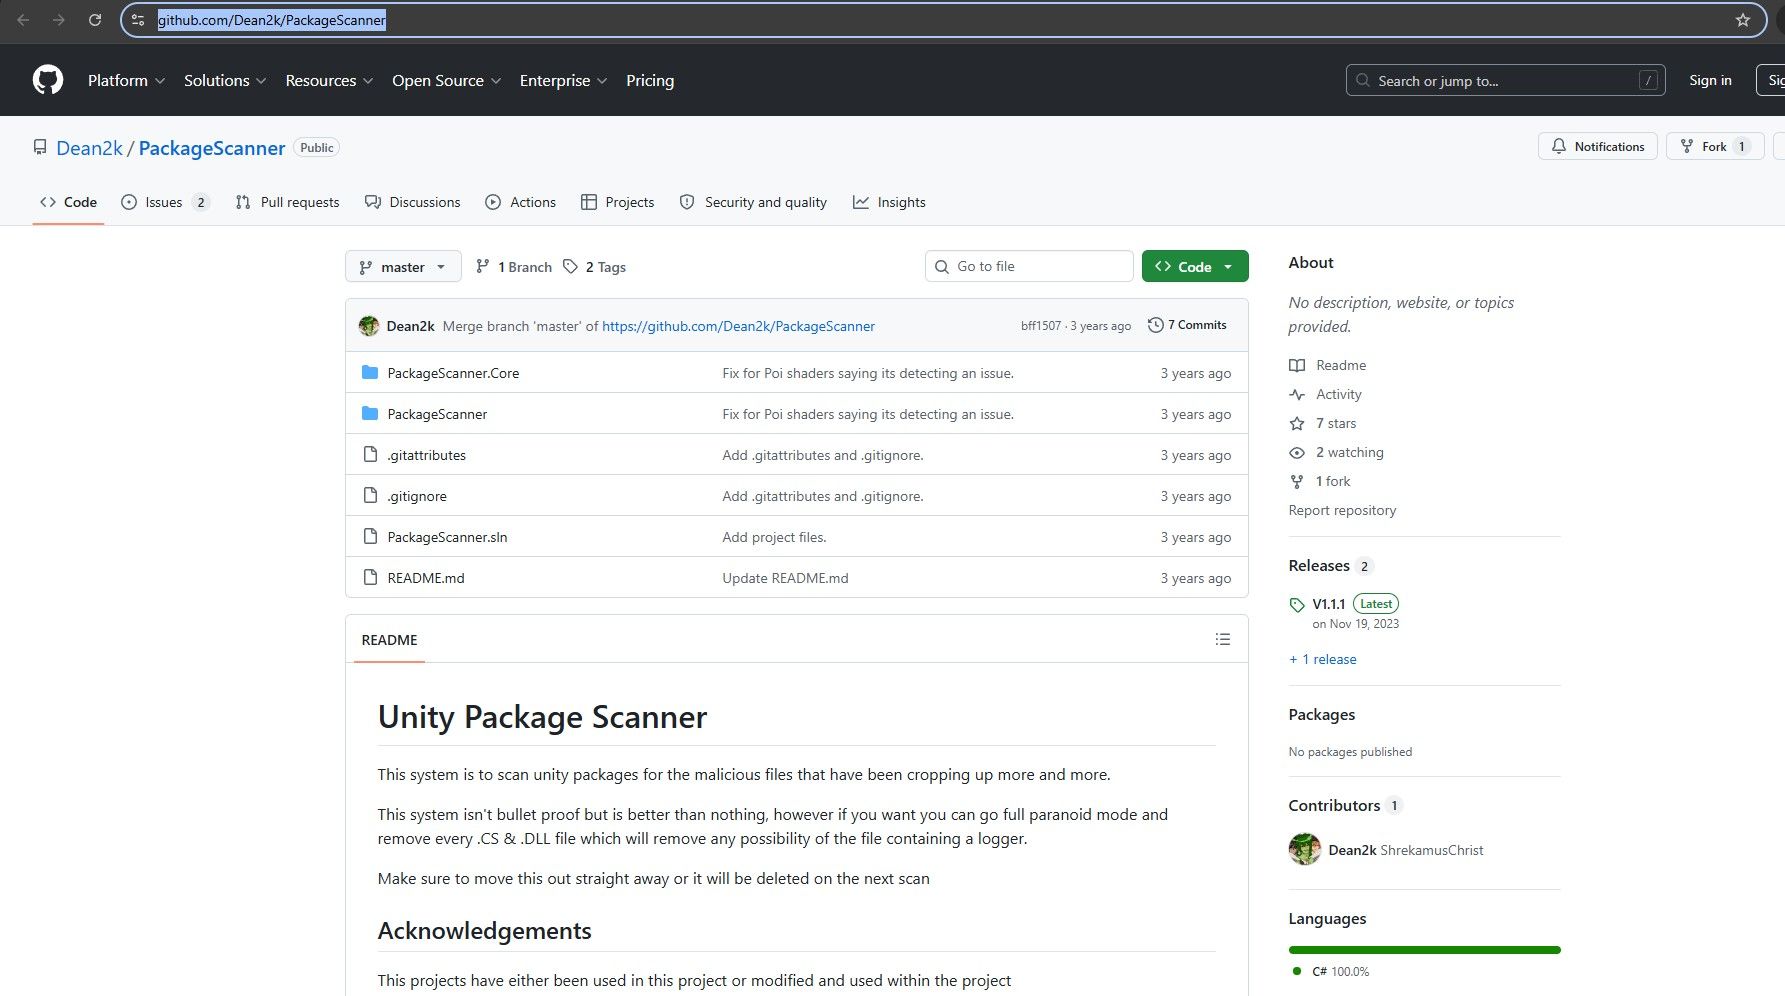Expand the Open Source menu
1785x996 pixels.
point(446,81)
